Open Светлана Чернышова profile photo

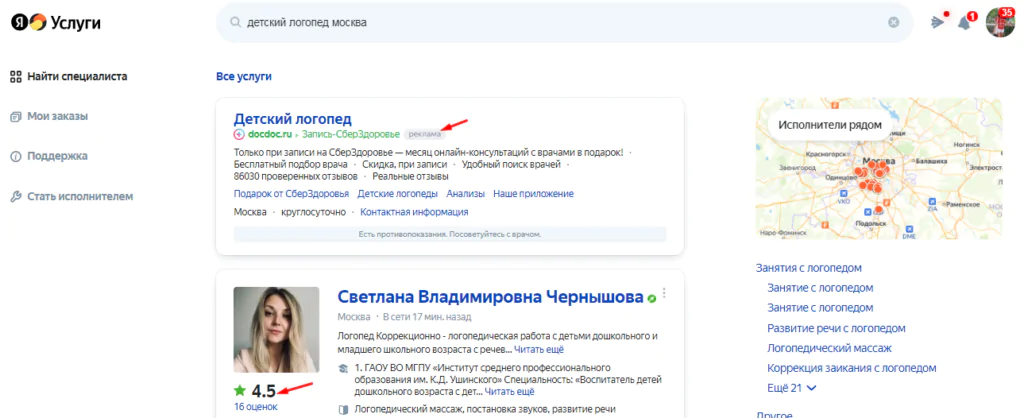click(276, 329)
